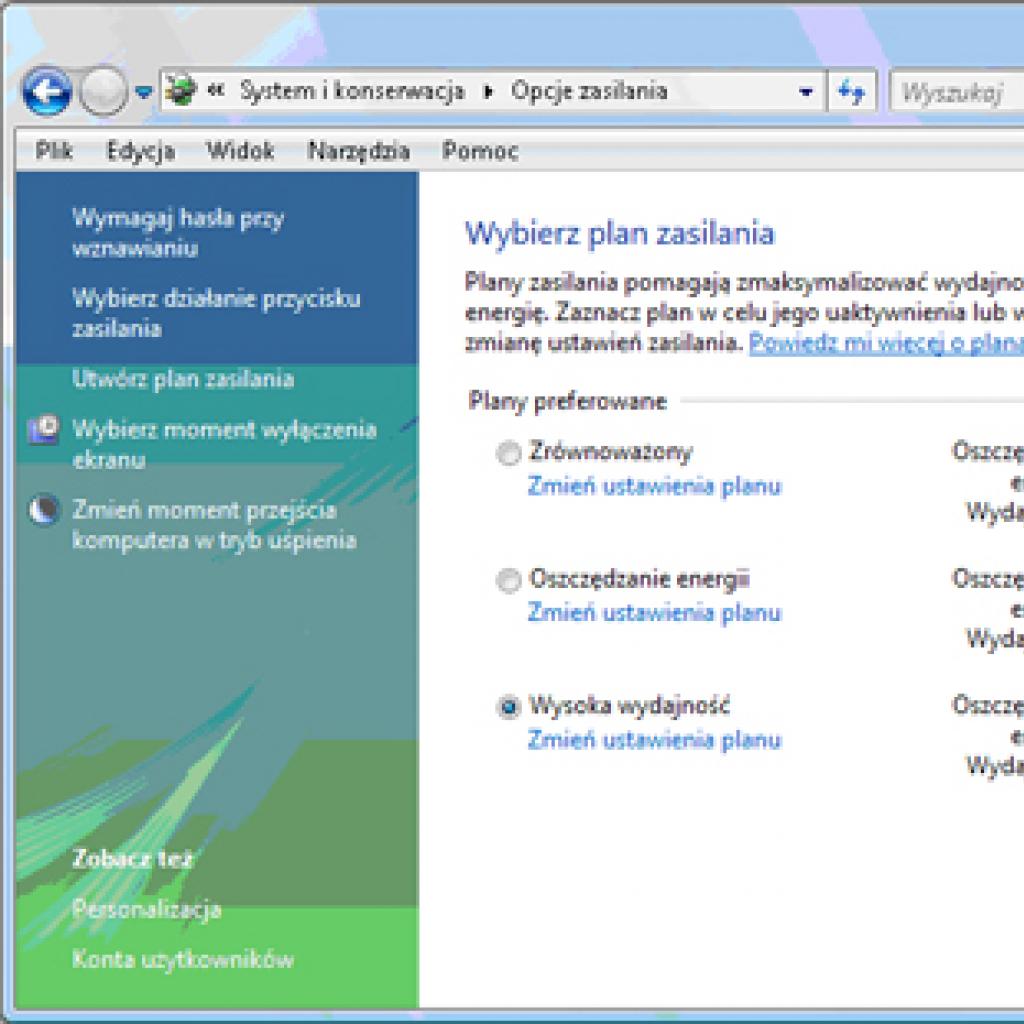
Task: Select the 'Zrównoważony' power plan radio
Action: (x=509, y=453)
